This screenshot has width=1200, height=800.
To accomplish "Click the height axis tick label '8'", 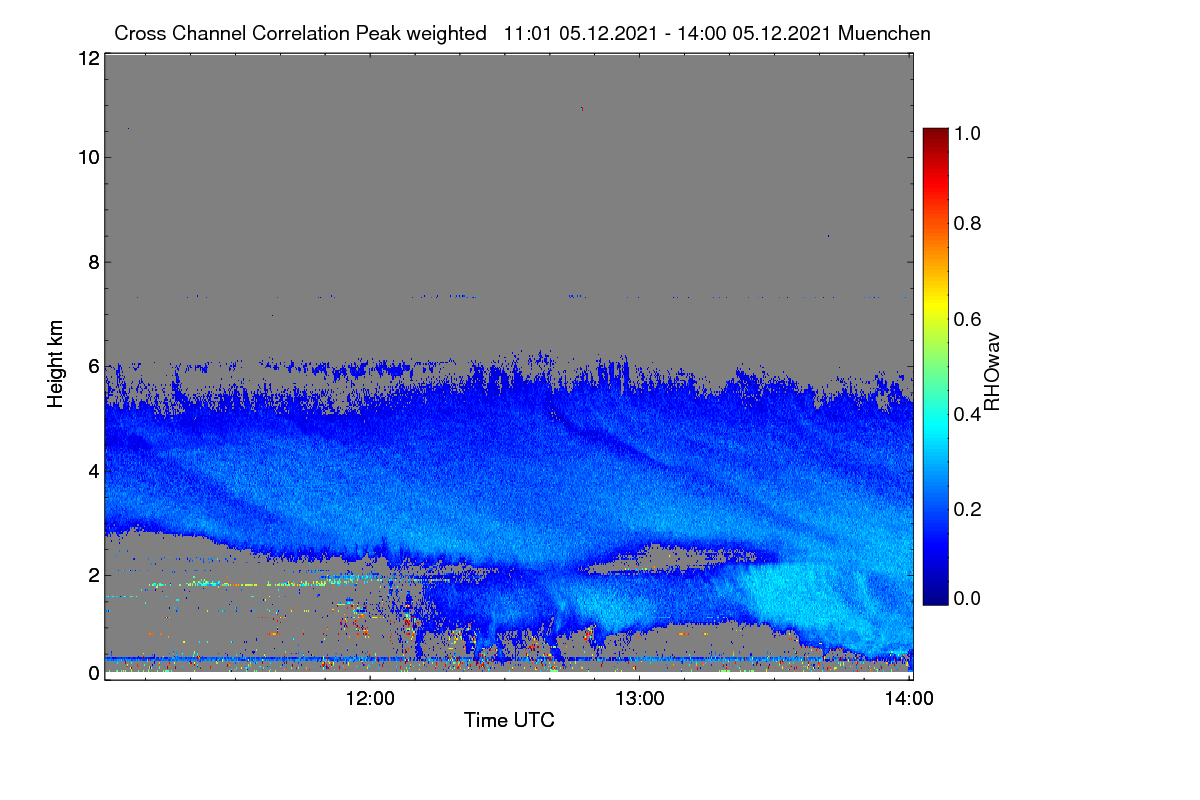I will click(x=93, y=262).
